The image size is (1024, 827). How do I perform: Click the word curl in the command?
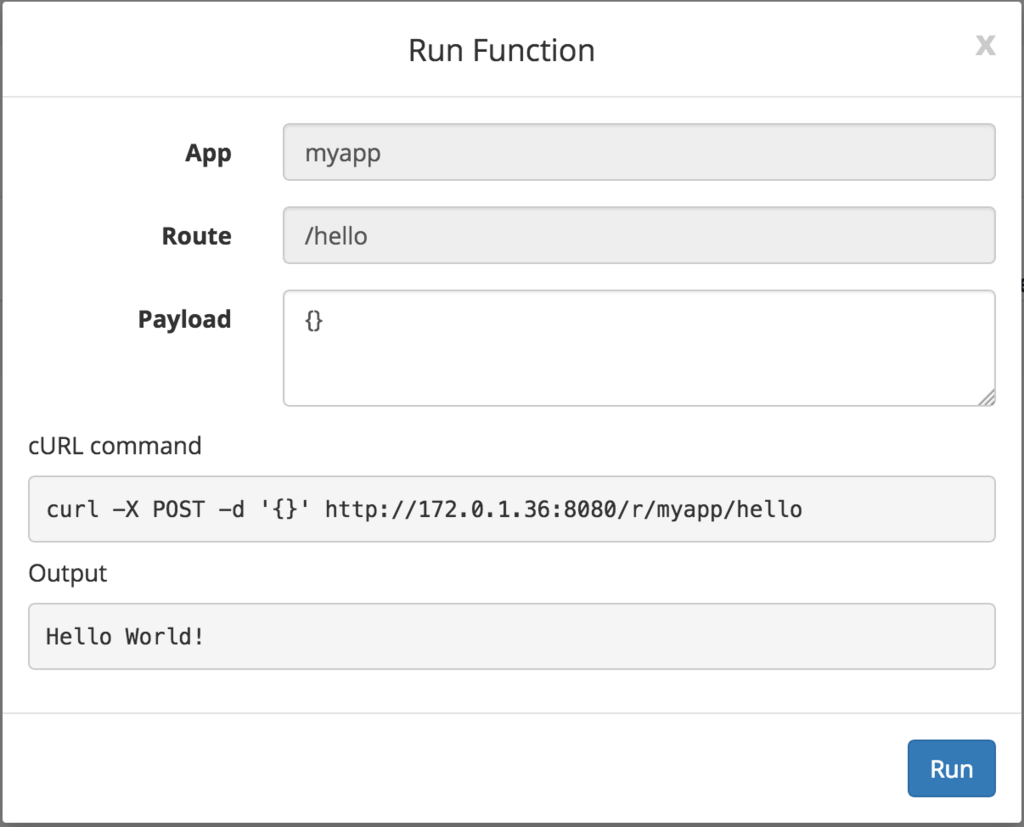click(x=72, y=510)
